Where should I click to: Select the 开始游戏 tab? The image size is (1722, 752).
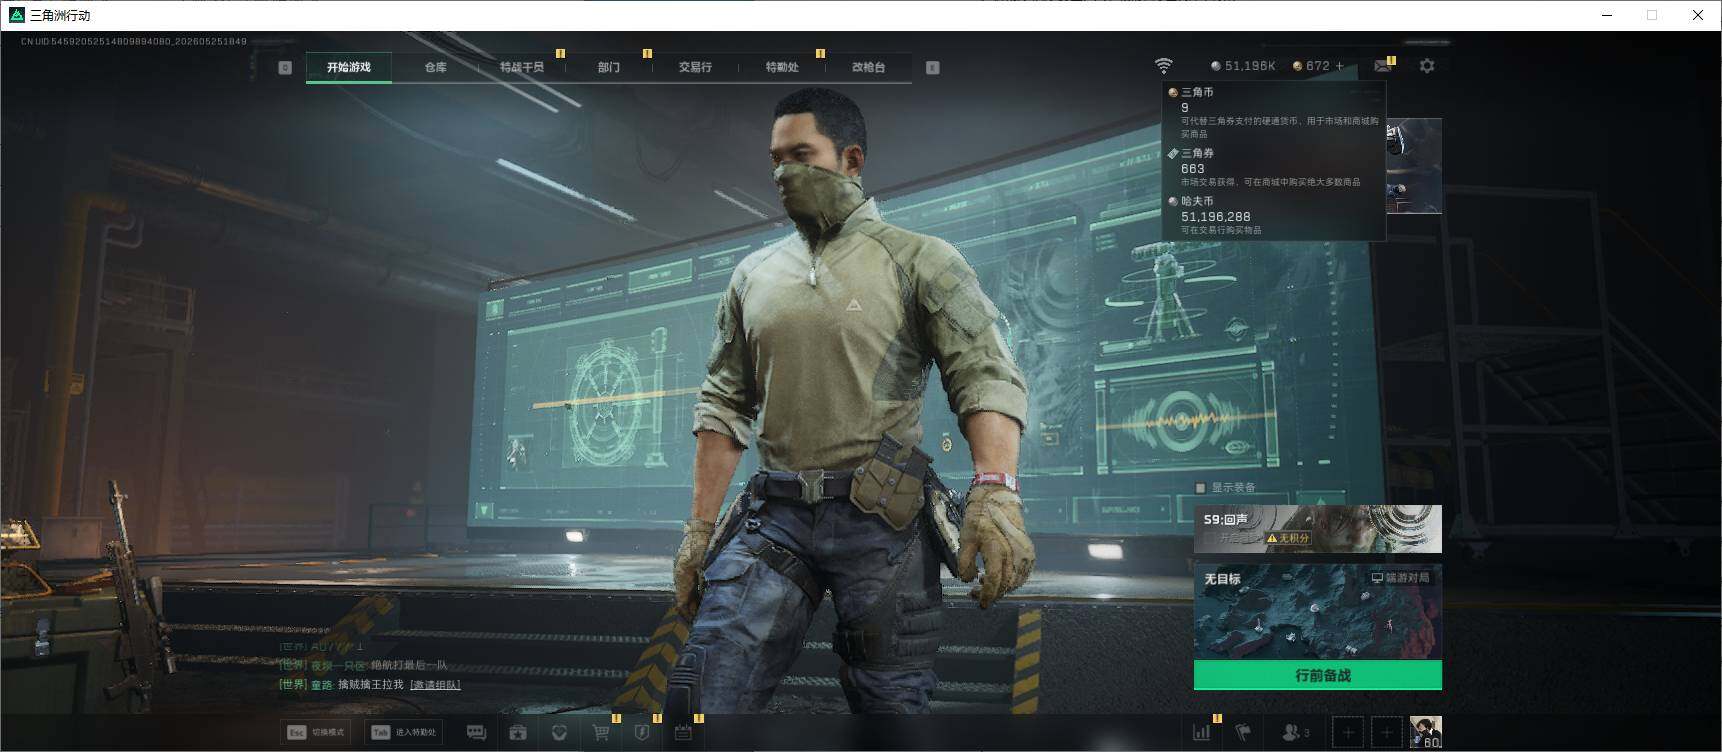[349, 67]
